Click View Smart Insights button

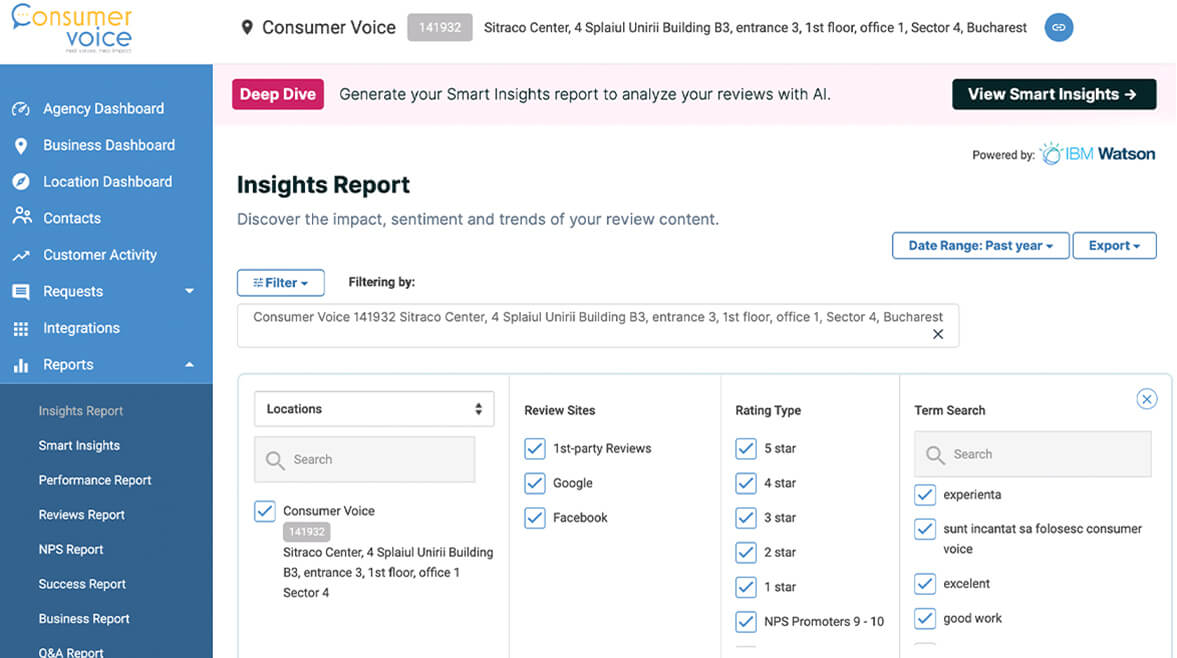(x=1054, y=95)
